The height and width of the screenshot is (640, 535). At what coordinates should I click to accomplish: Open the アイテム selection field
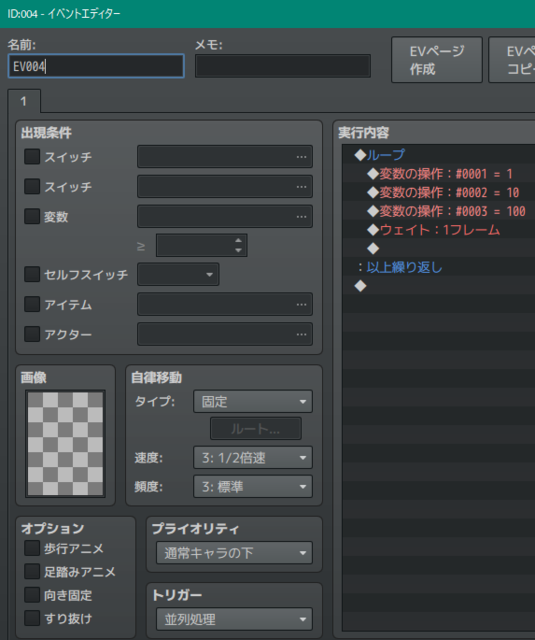coord(225,304)
